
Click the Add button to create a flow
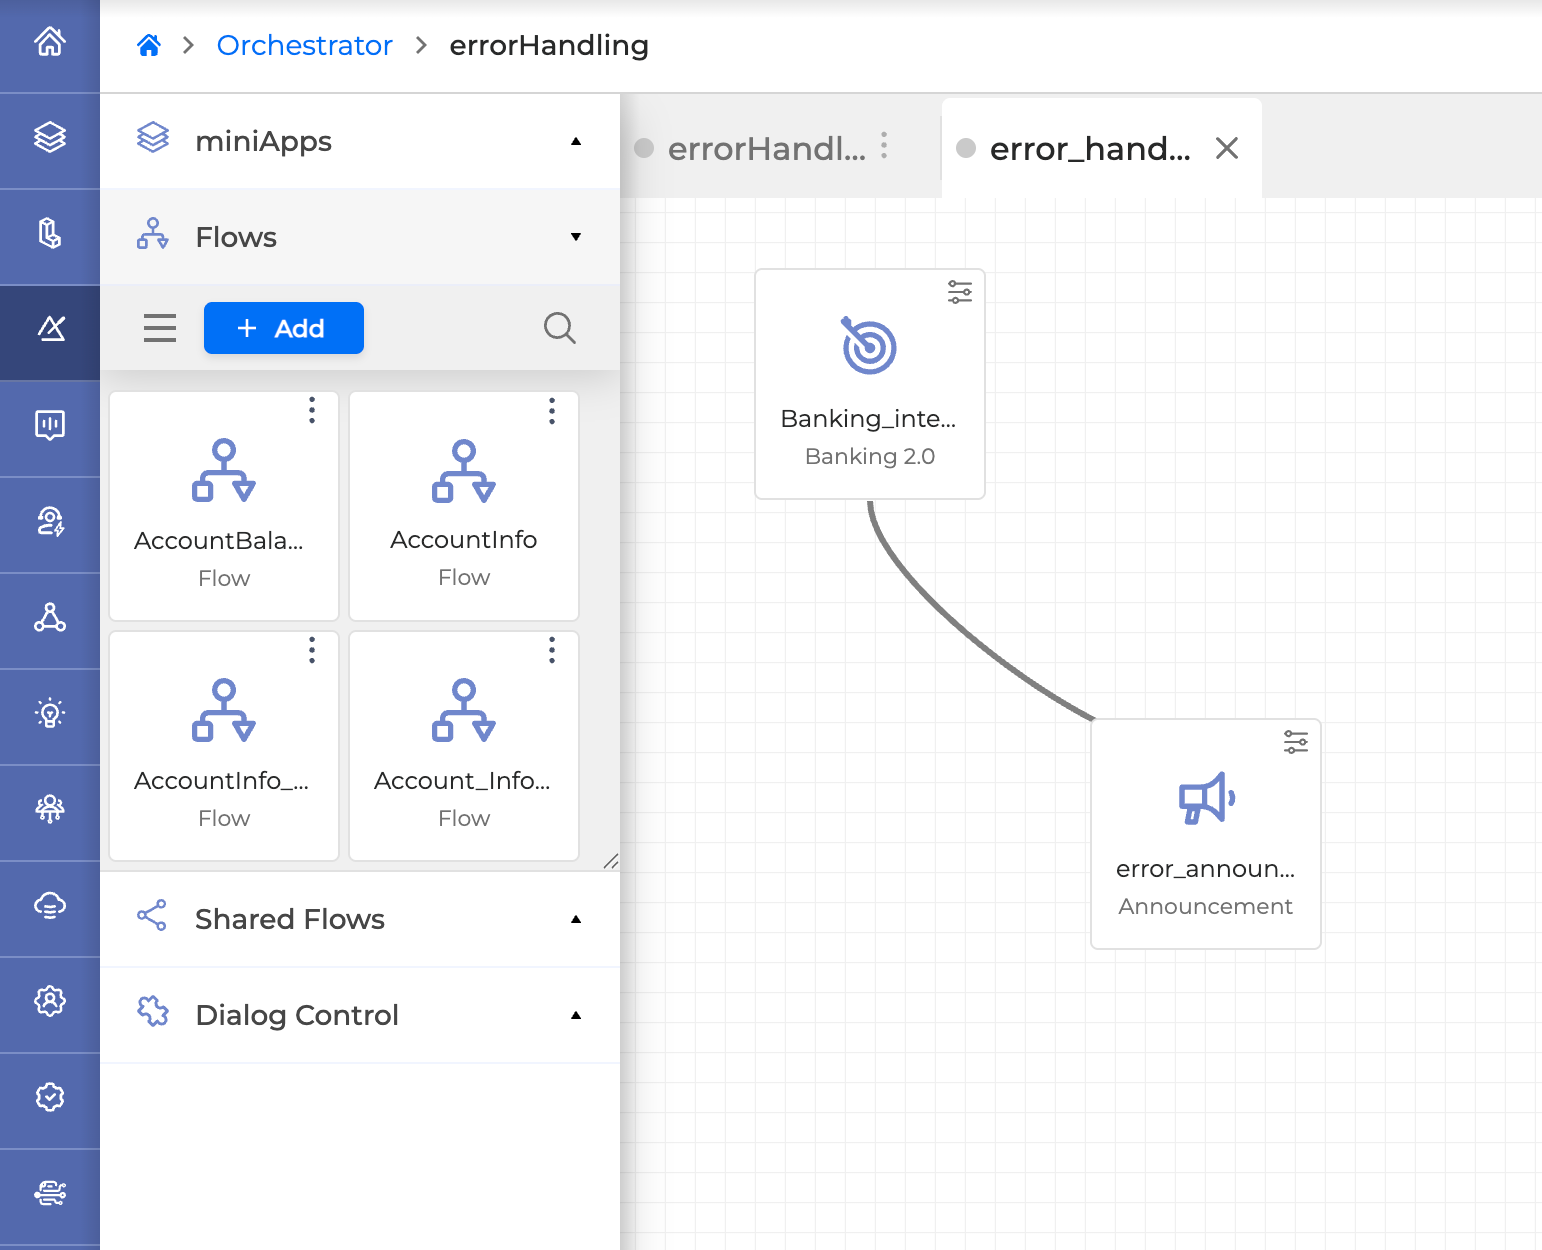(x=283, y=328)
